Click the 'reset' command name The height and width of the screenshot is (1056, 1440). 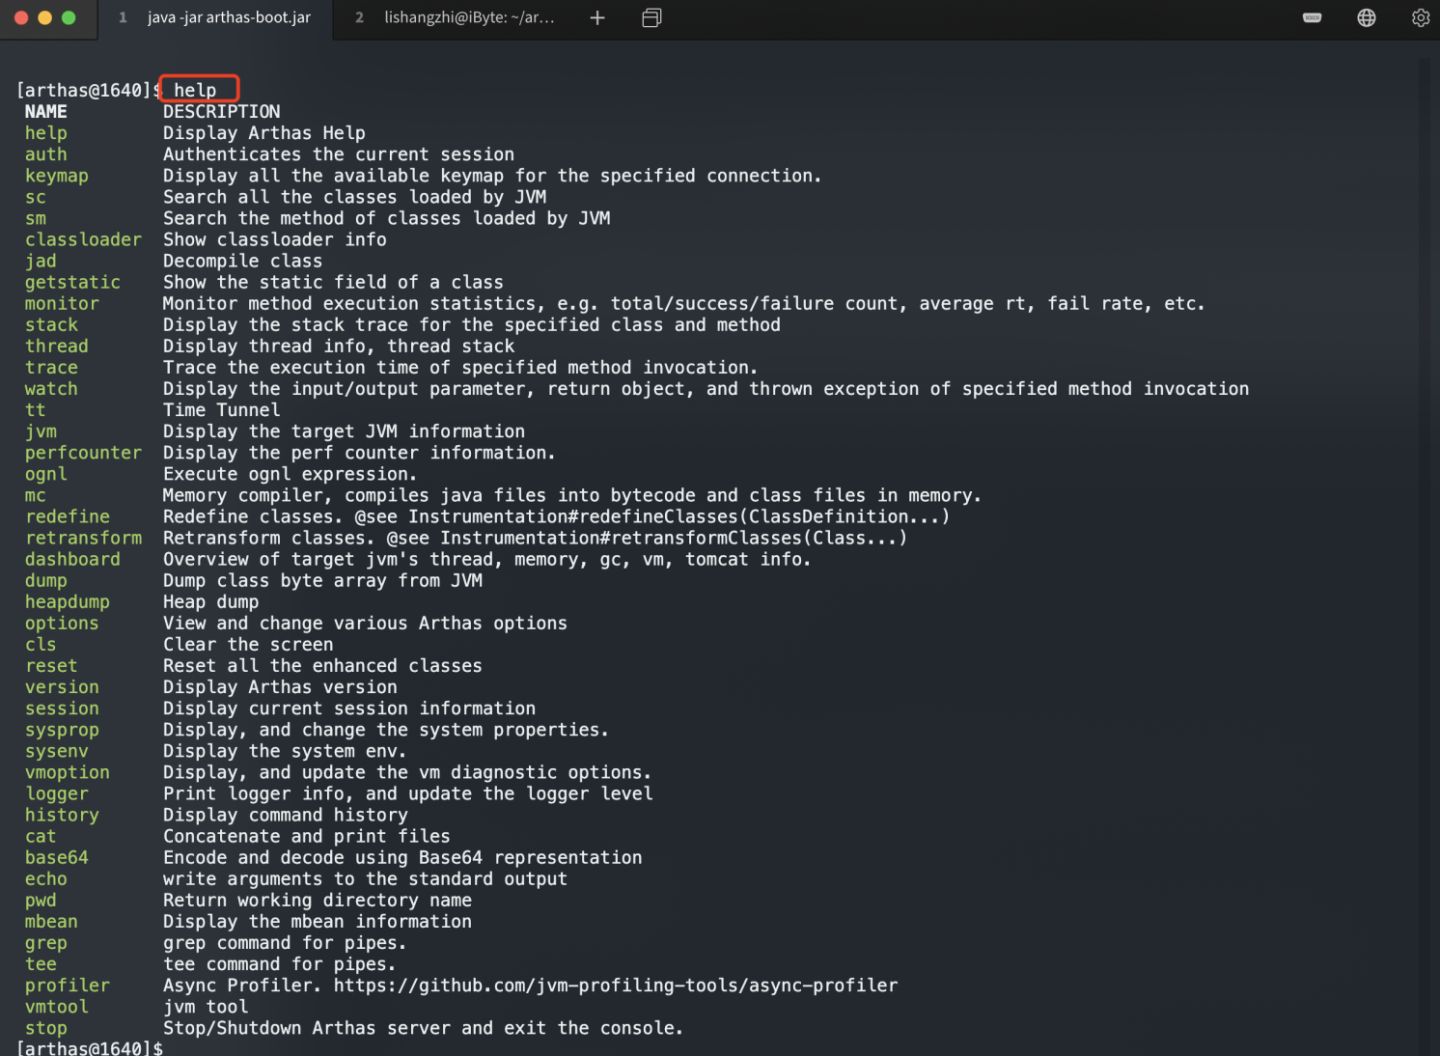[51, 666]
